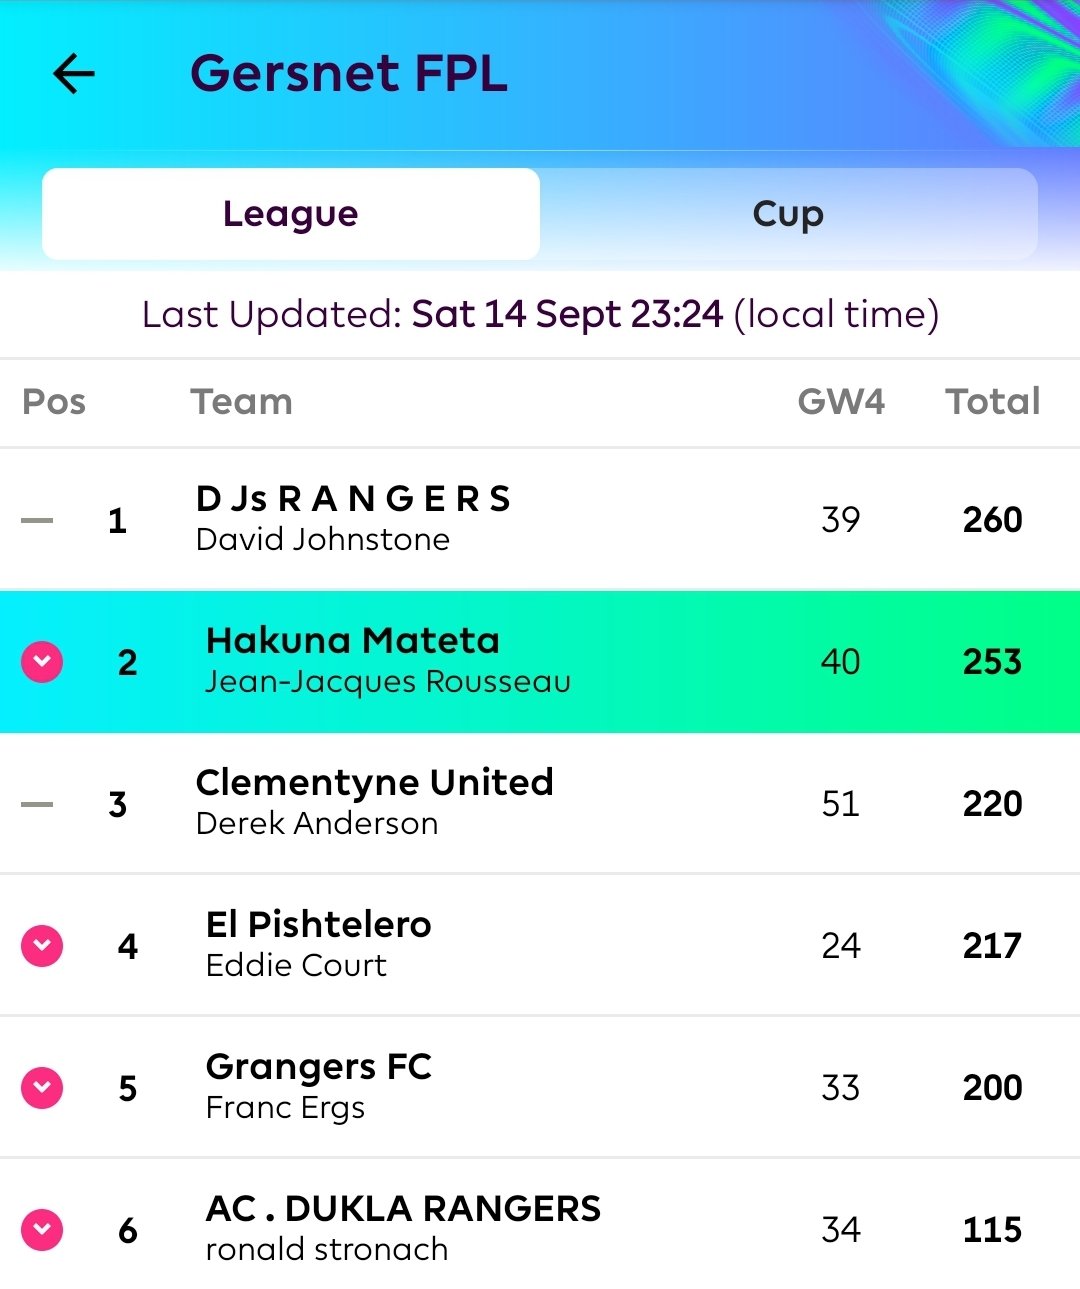Open Hakuna Mateta team row
The image size is (1080, 1289).
(x=540, y=662)
